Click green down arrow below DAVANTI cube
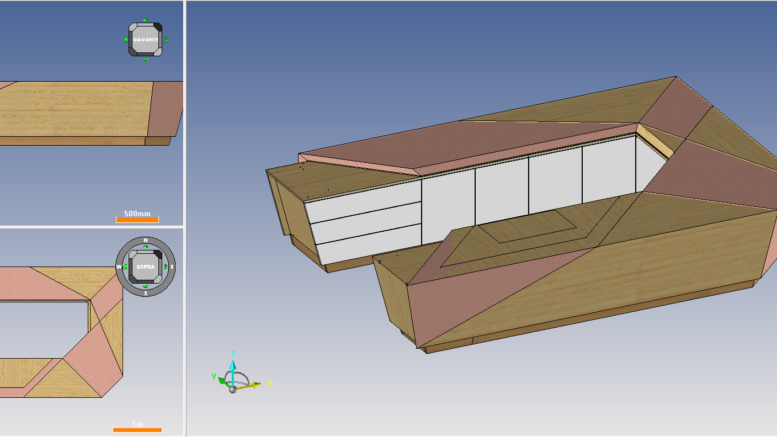Screen dimensions: 777x437 pyautogui.click(x=145, y=60)
